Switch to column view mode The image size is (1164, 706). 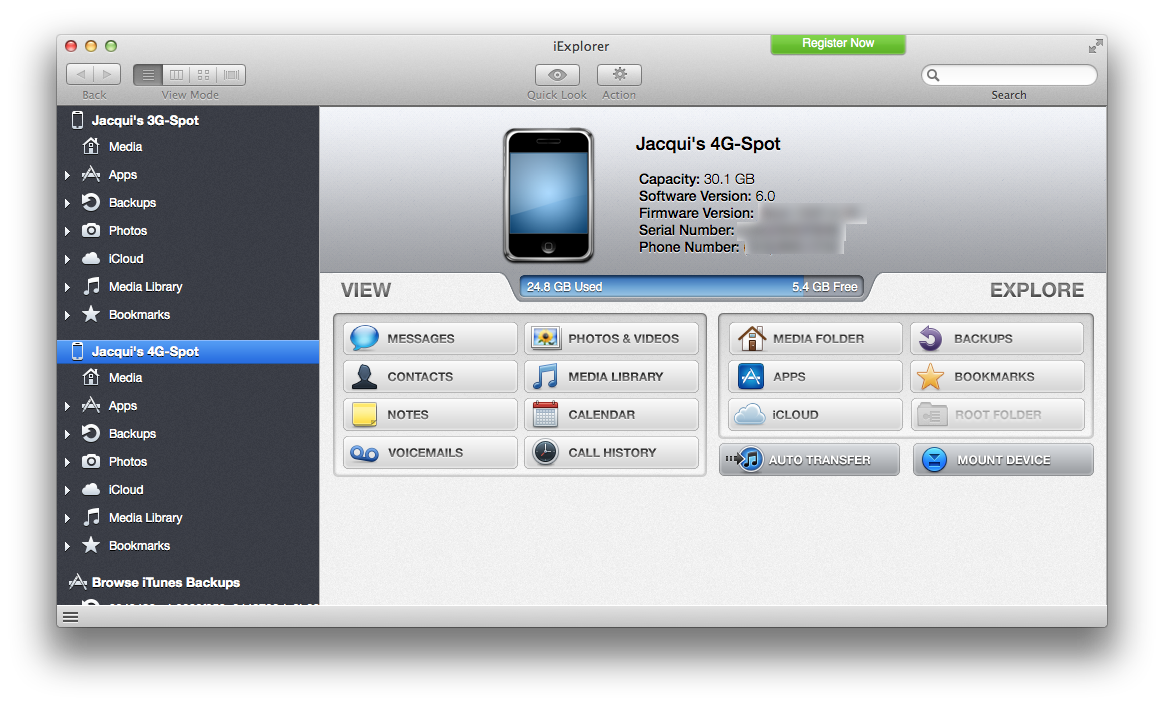pyautogui.click(x=176, y=75)
